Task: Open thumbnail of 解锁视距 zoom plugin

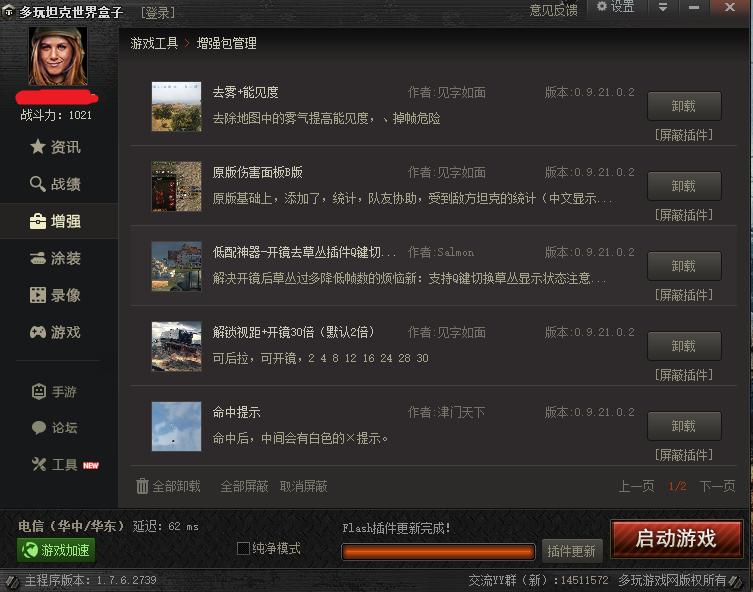Action: pyautogui.click(x=176, y=346)
